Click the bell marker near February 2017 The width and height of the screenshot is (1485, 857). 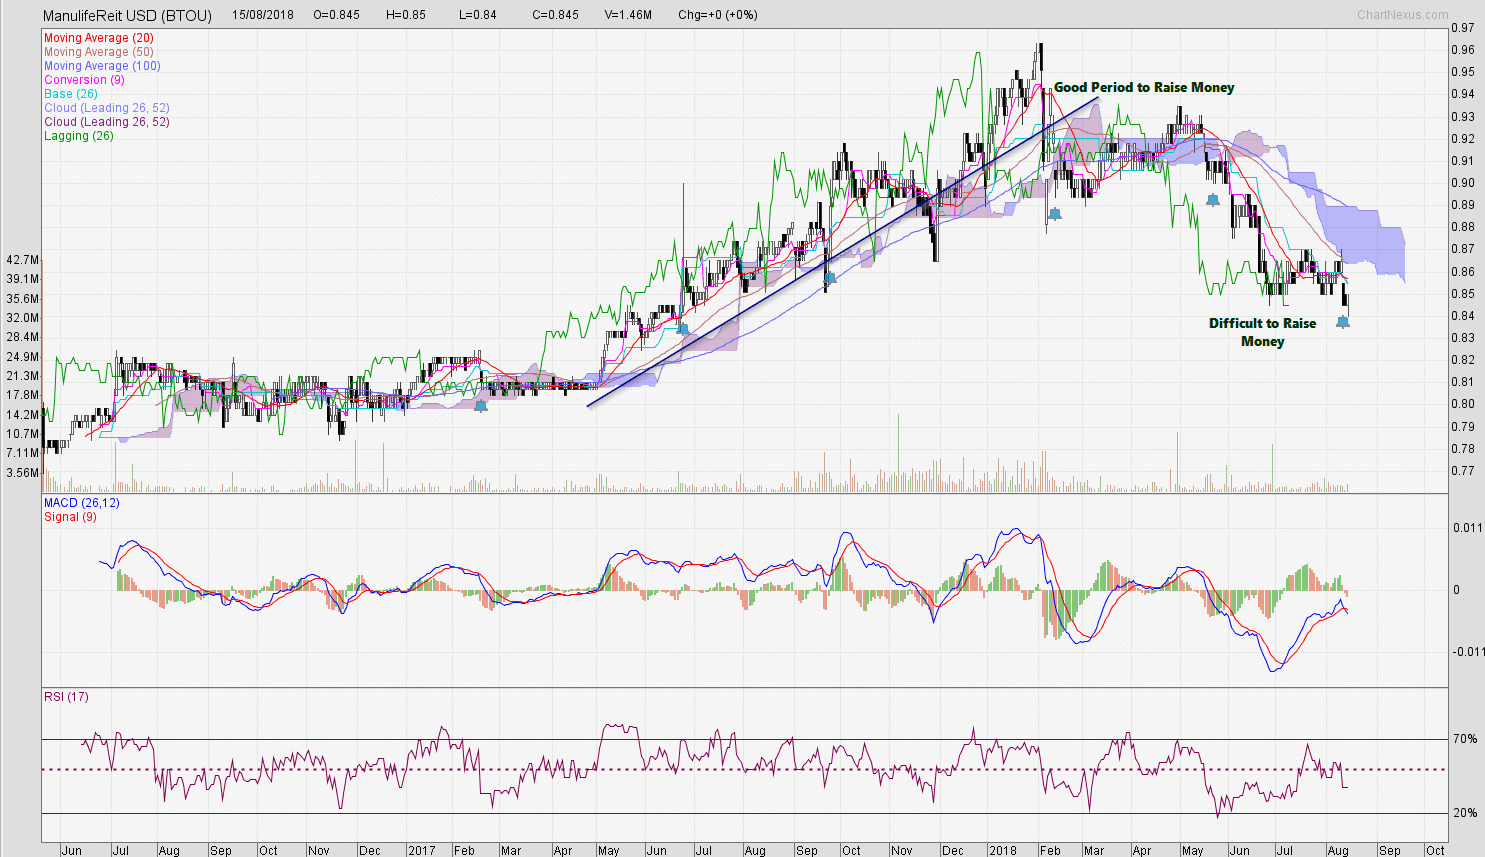481,406
